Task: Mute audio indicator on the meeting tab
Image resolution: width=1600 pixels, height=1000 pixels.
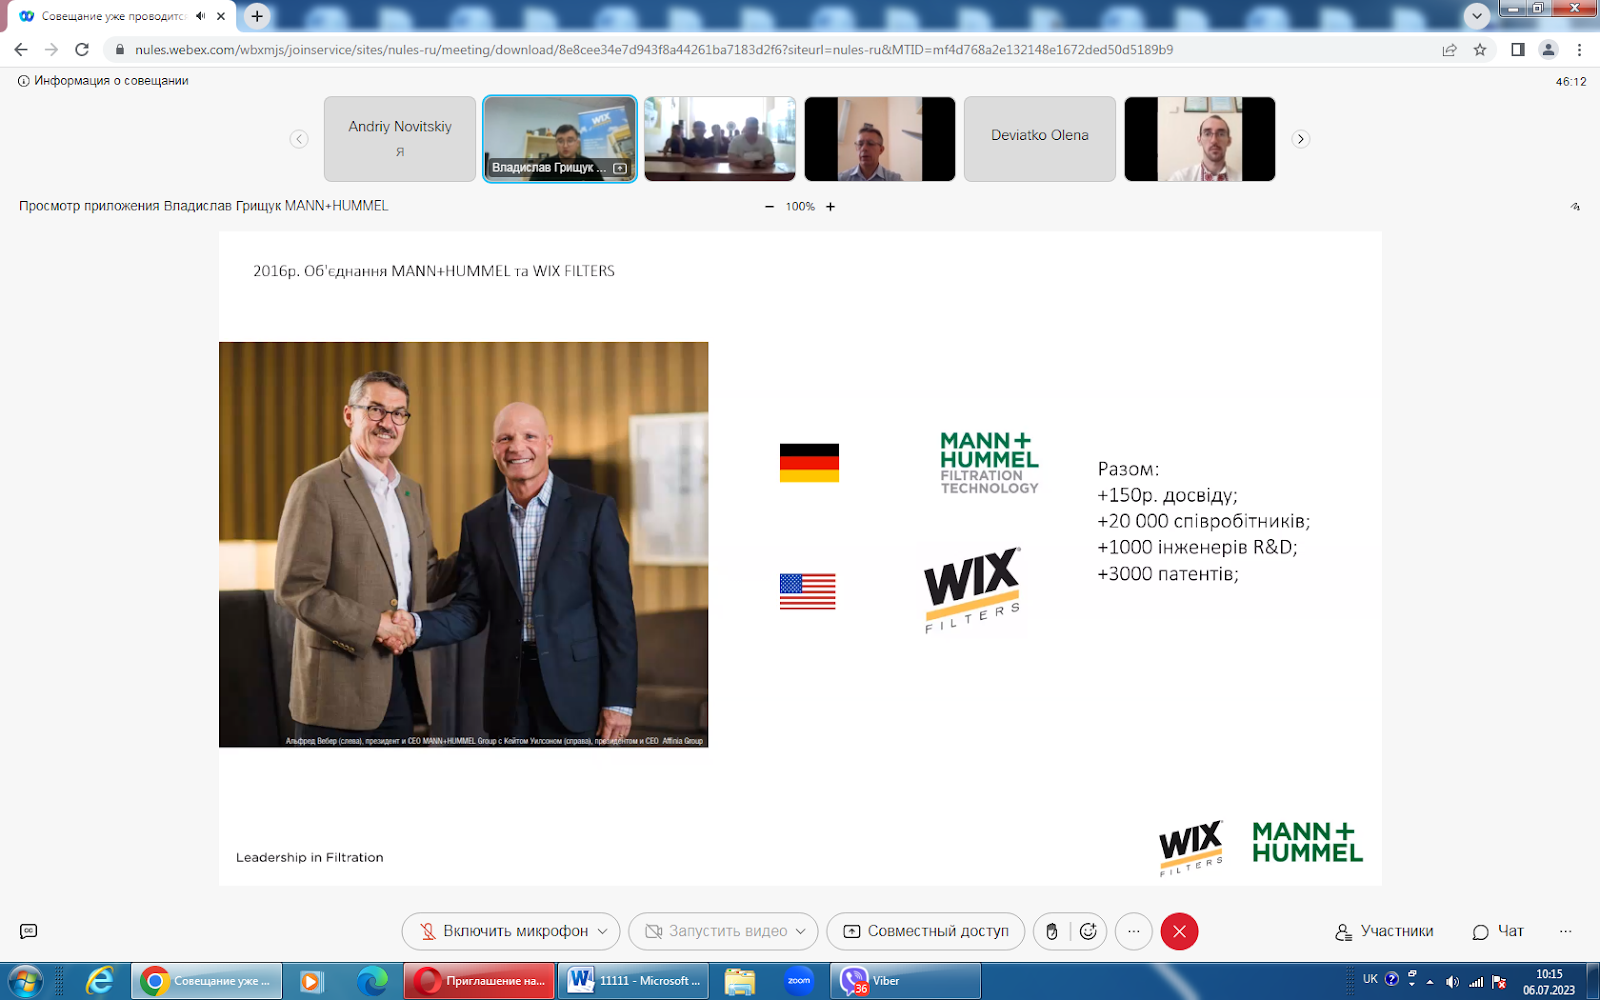Action: (x=201, y=16)
